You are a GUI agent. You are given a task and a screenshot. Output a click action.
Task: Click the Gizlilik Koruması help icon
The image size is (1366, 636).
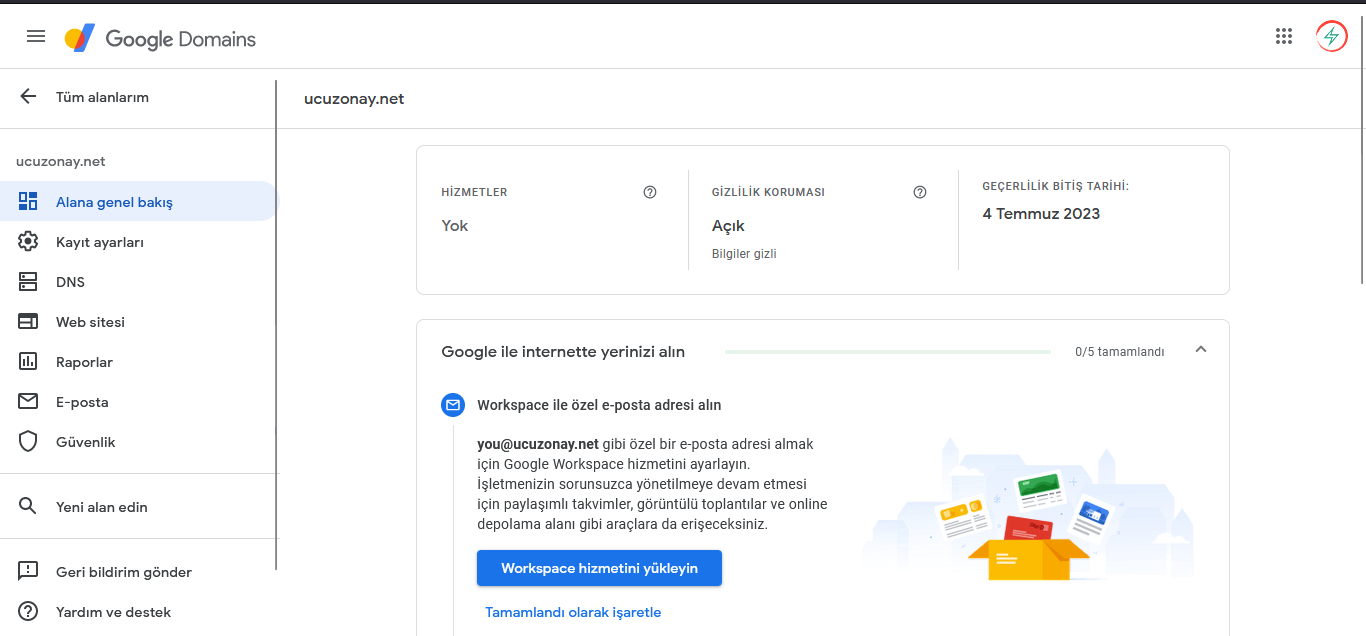920,192
